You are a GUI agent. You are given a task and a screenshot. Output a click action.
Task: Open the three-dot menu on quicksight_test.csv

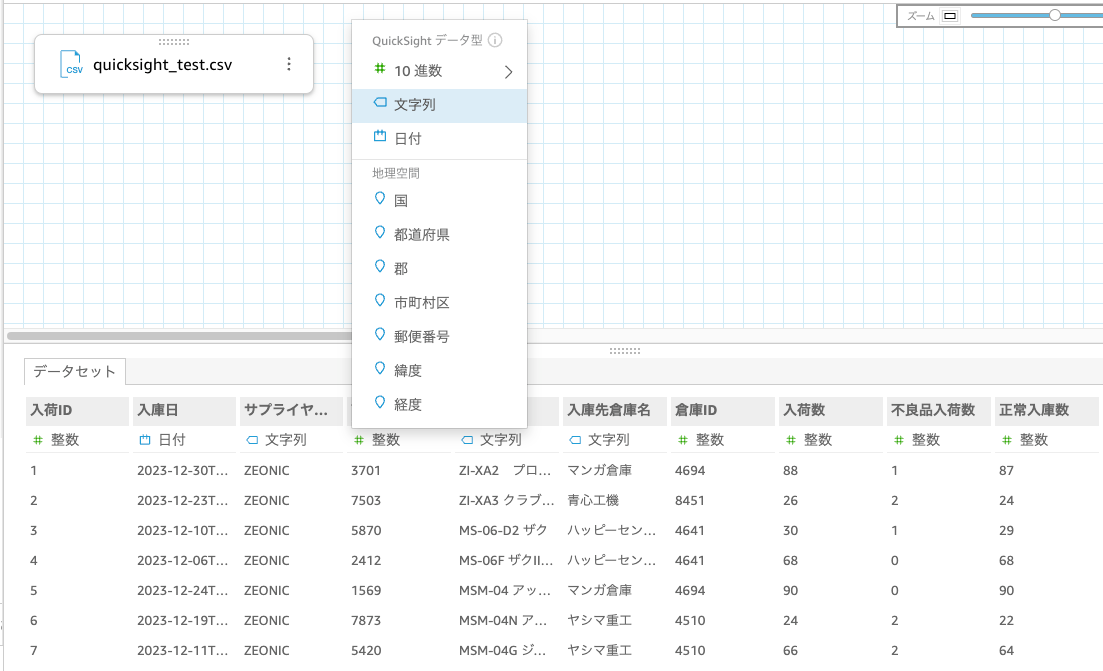coord(289,63)
